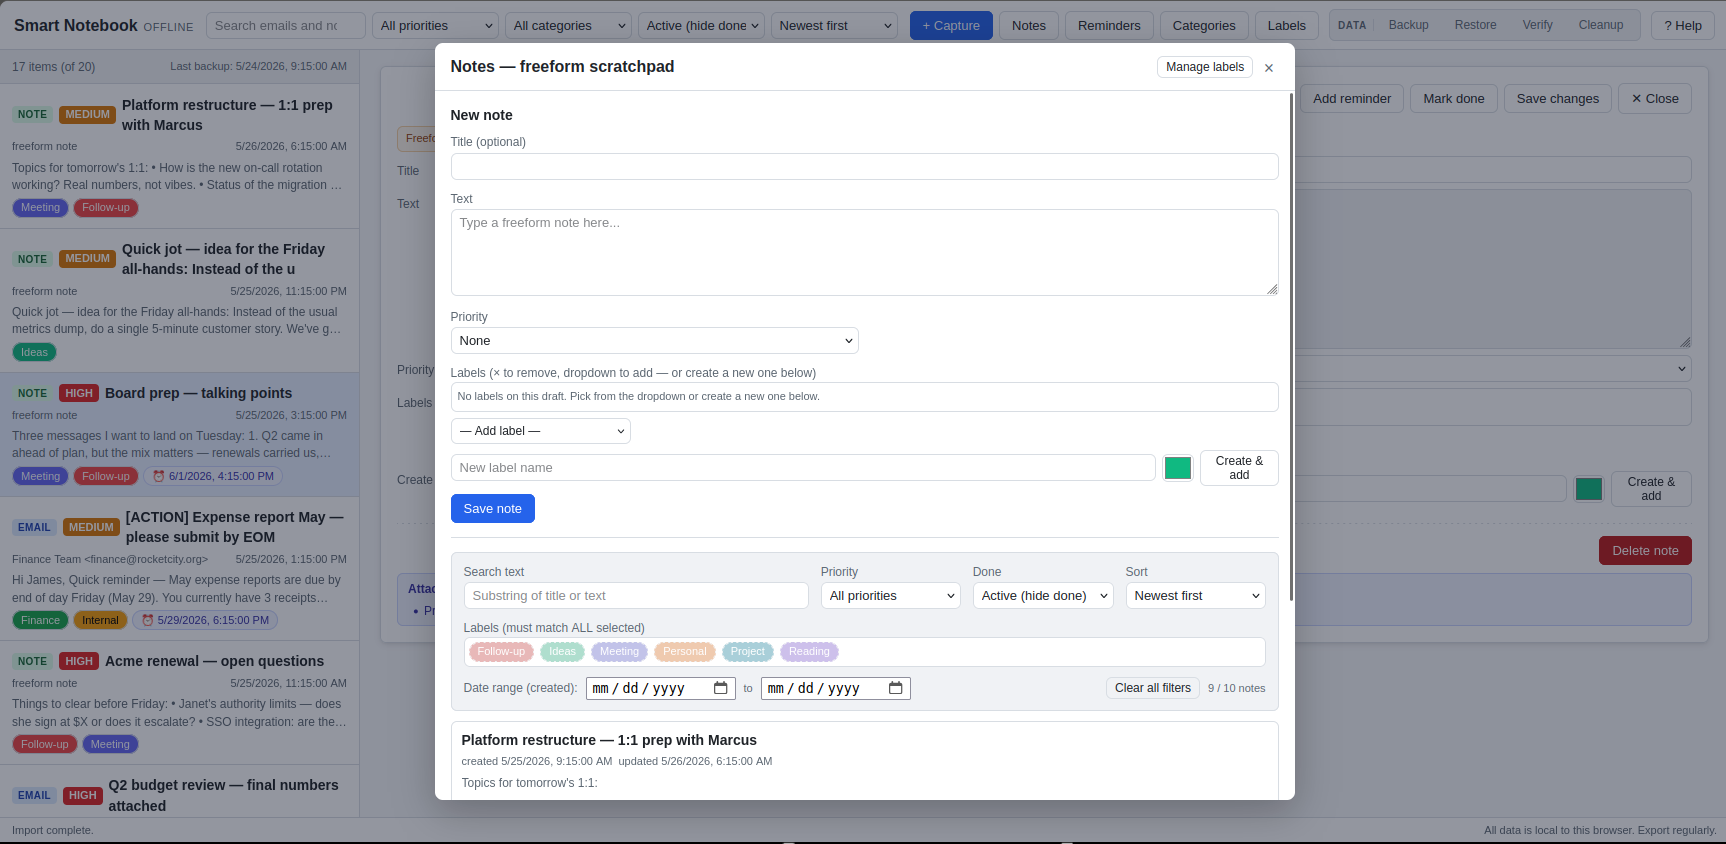Click Save changes in background panel
This screenshot has height=844, width=1726.
1557,99
